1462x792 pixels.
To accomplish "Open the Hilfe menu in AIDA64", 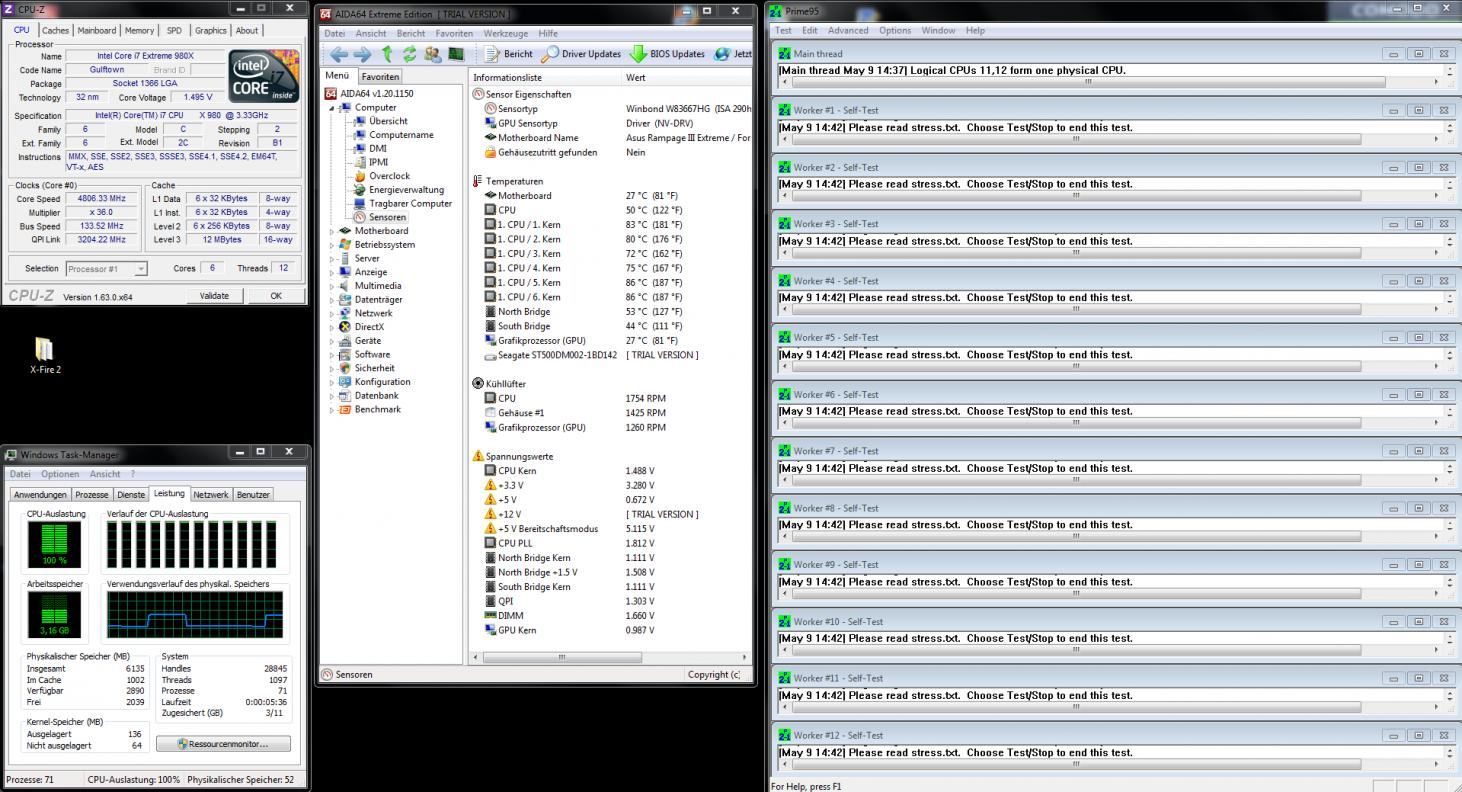I will 548,33.
